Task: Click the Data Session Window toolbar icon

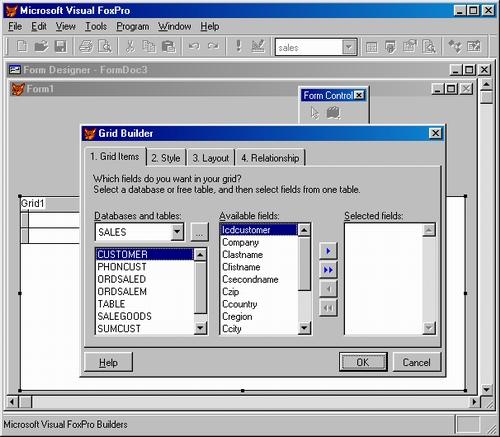Action: tap(390, 47)
